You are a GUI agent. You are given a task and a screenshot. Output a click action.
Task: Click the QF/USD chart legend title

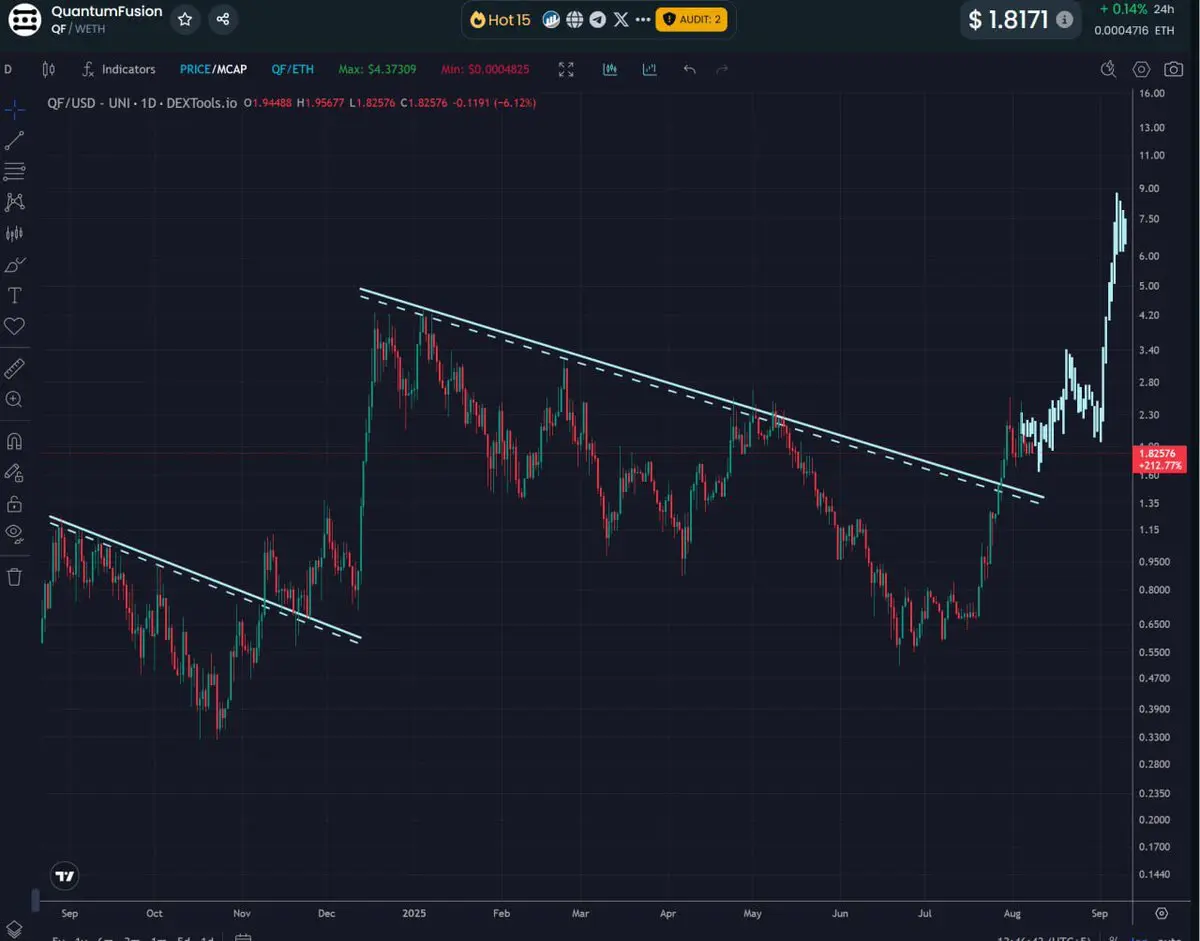coord(141,102)
